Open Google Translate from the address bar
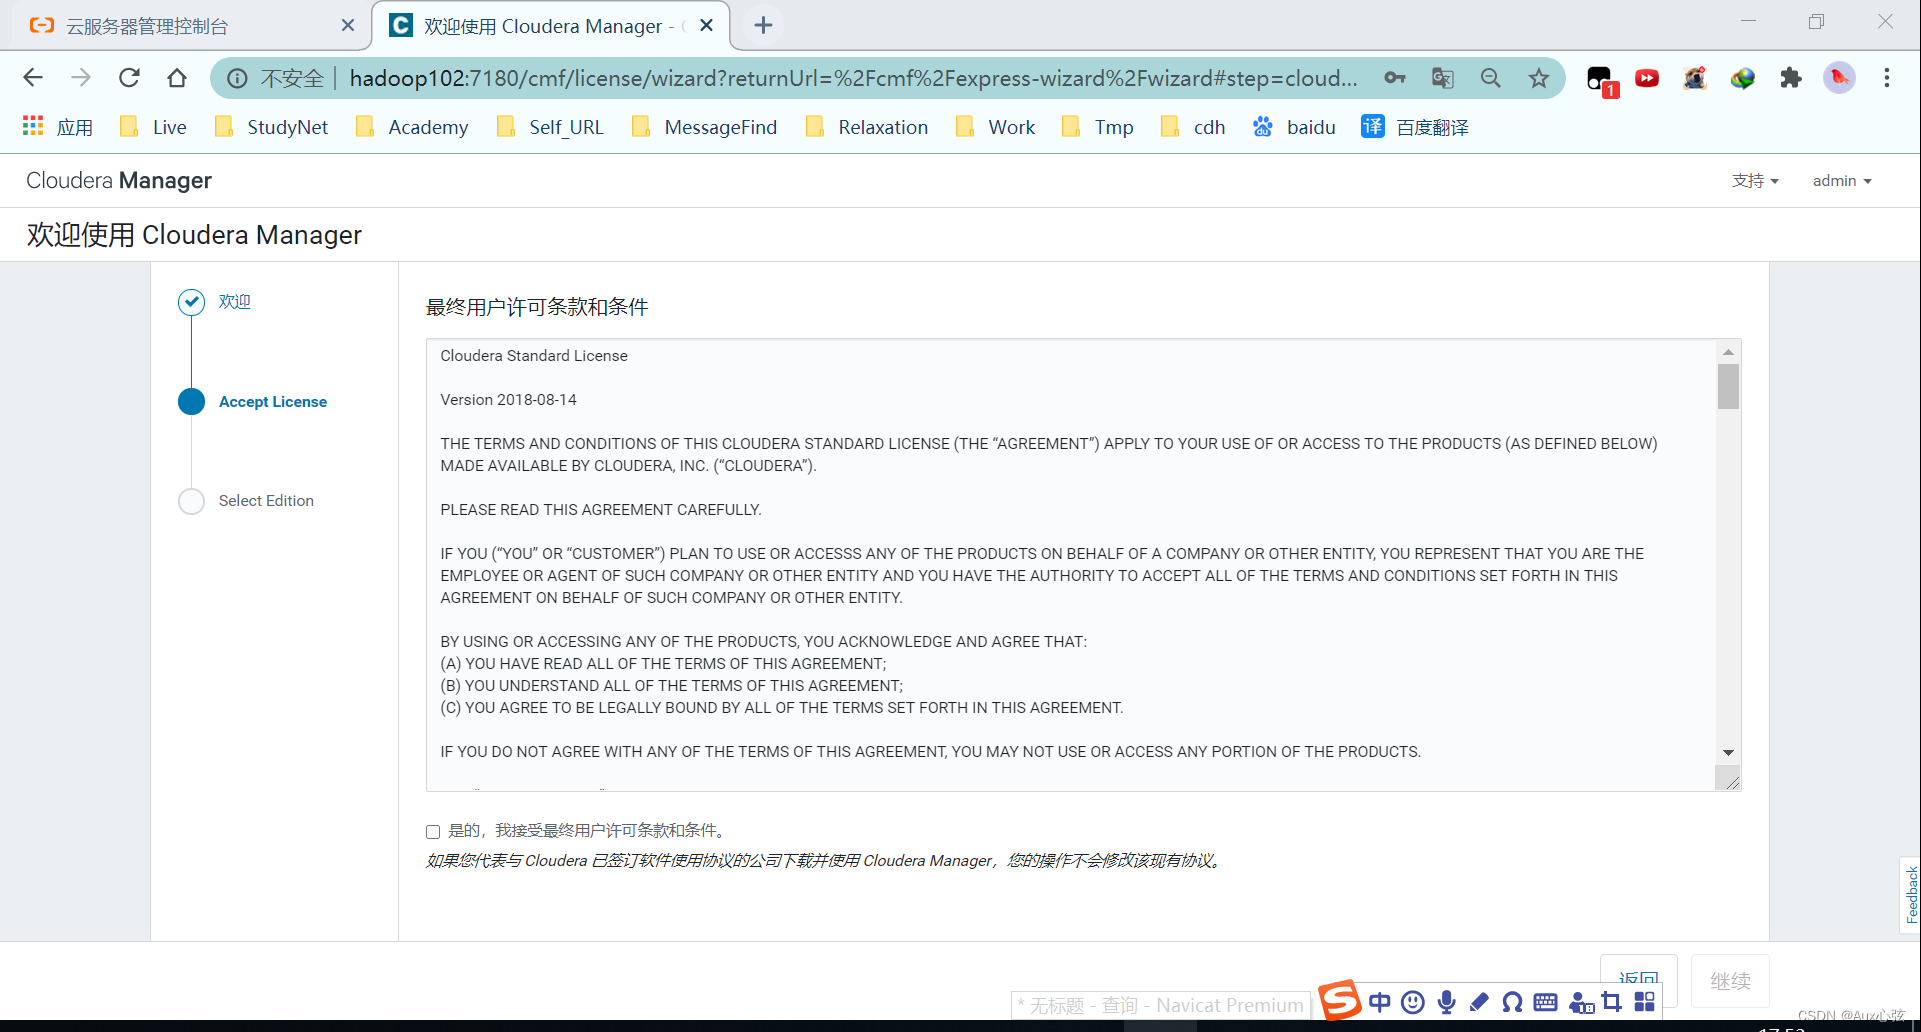Image resolution: width=1921 pixels, height=1032 pixels. [1442, 77]
